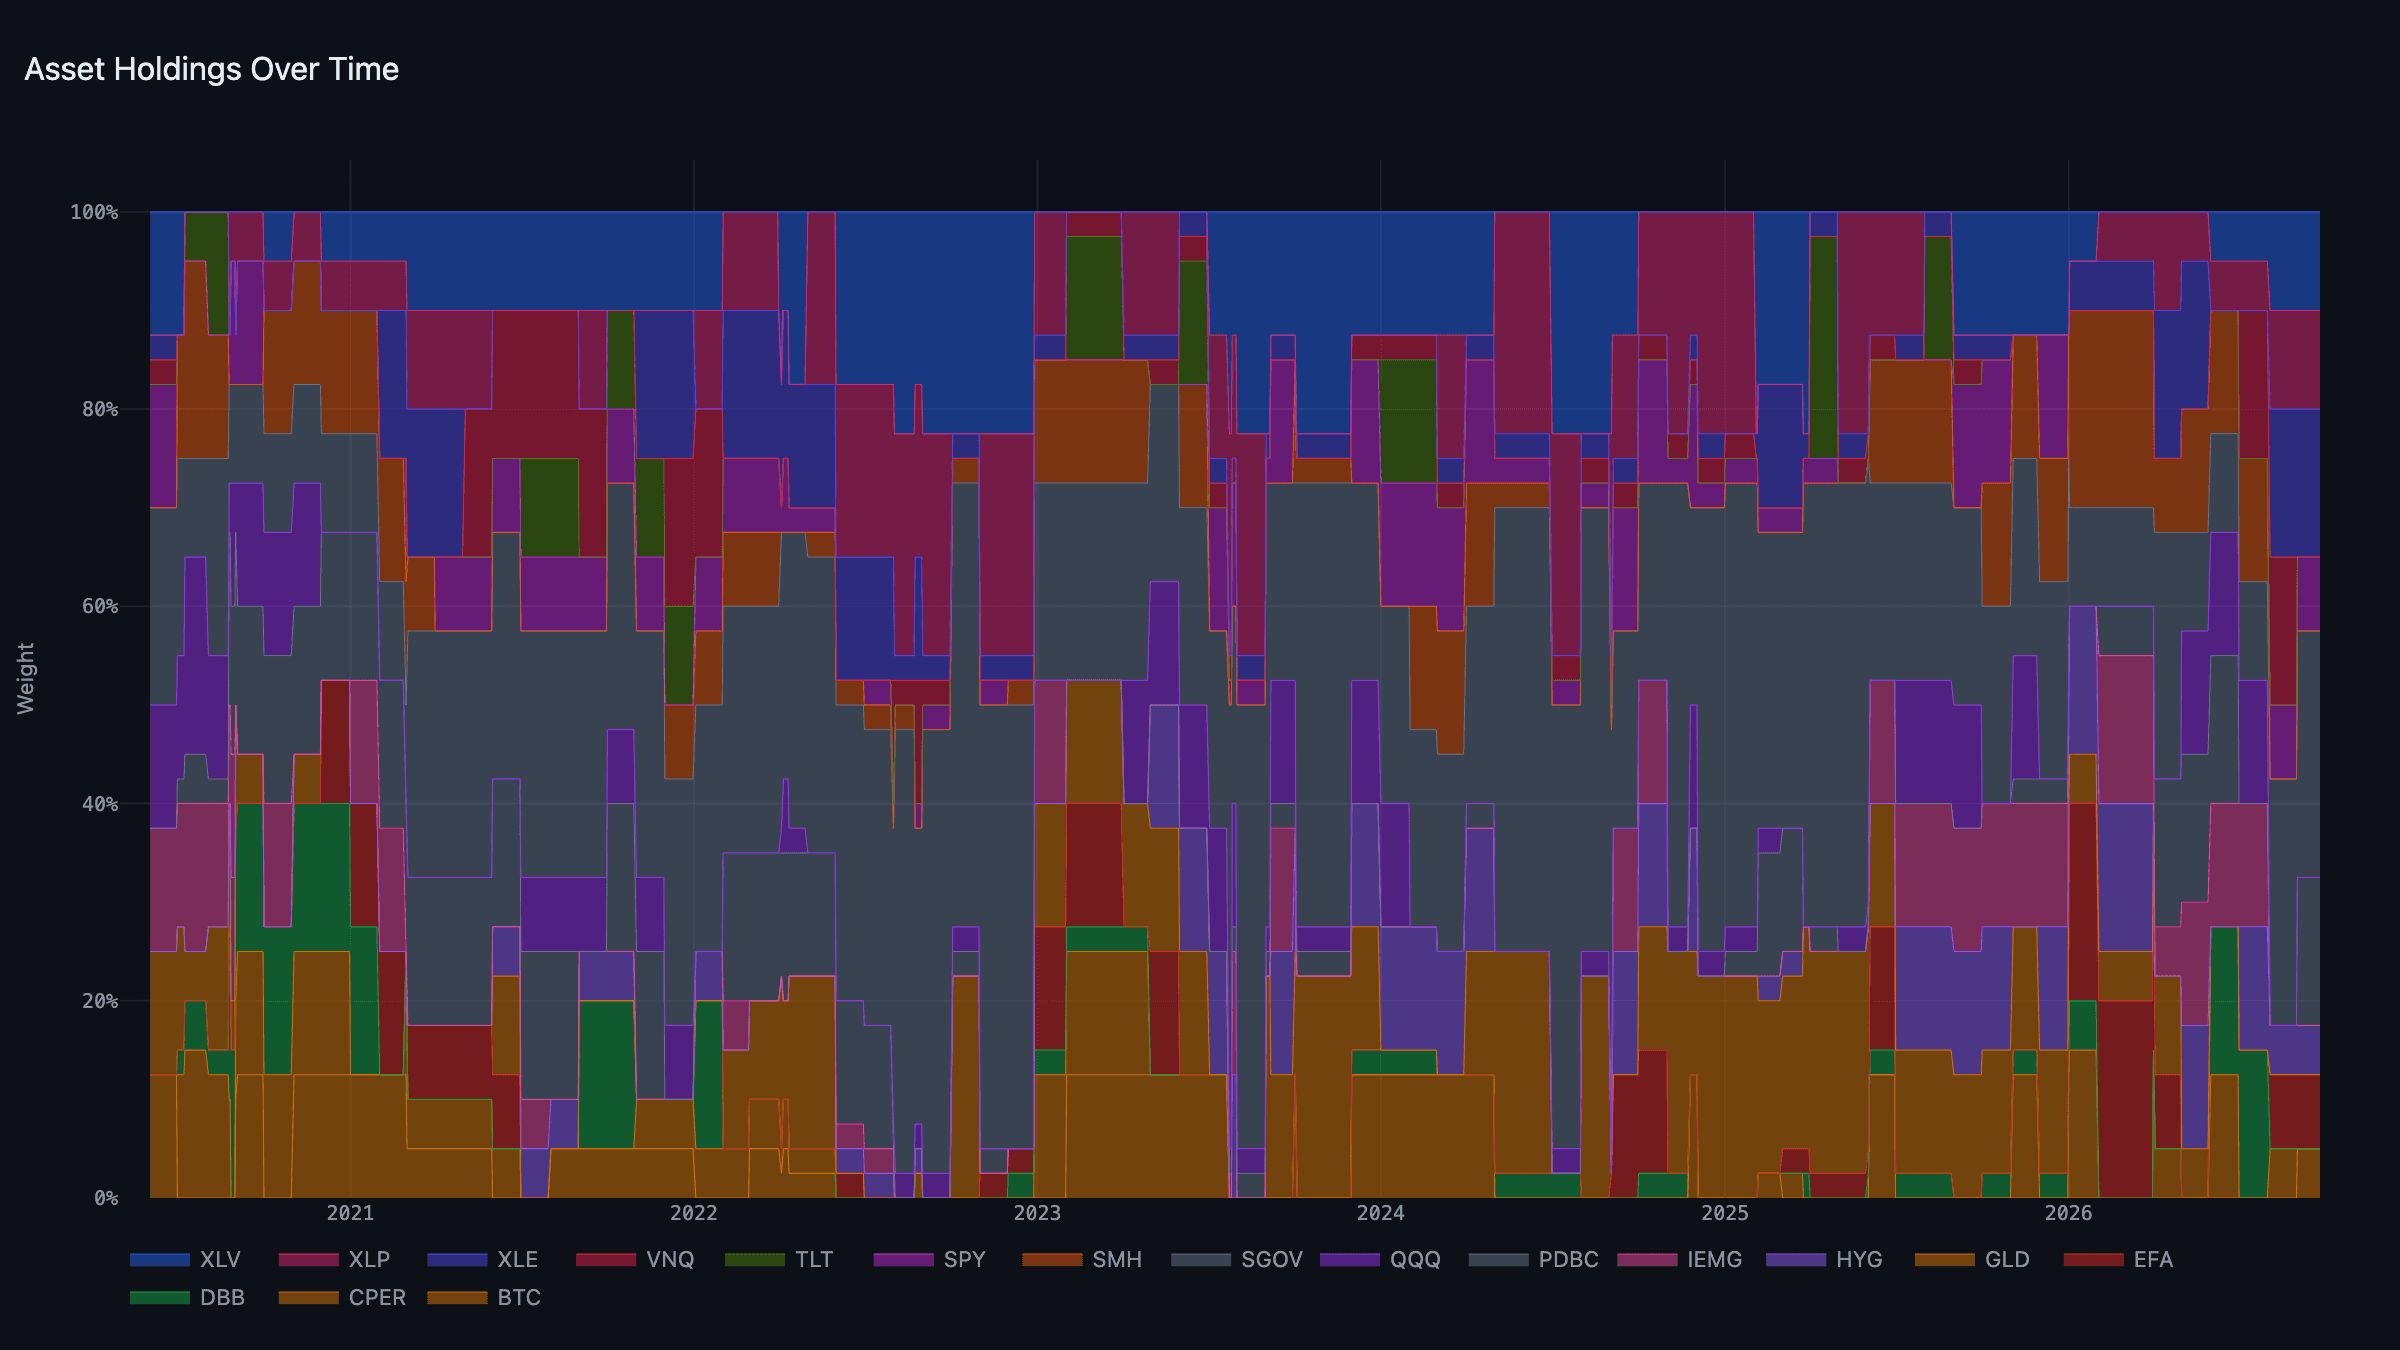Hide the DBB series
This screenshot has width=2400, height=1350.
tap(188, 1297)
